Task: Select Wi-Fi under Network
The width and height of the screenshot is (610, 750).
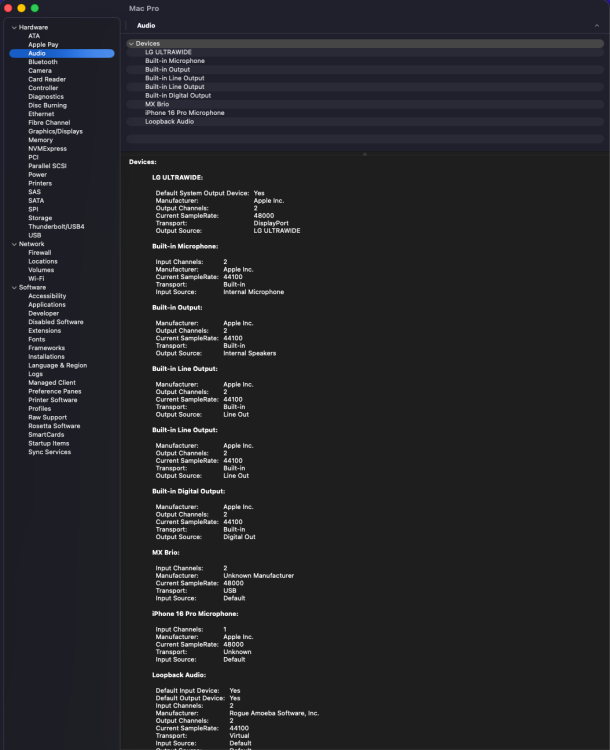Action: pyautogui.click(x=36, y=278)
